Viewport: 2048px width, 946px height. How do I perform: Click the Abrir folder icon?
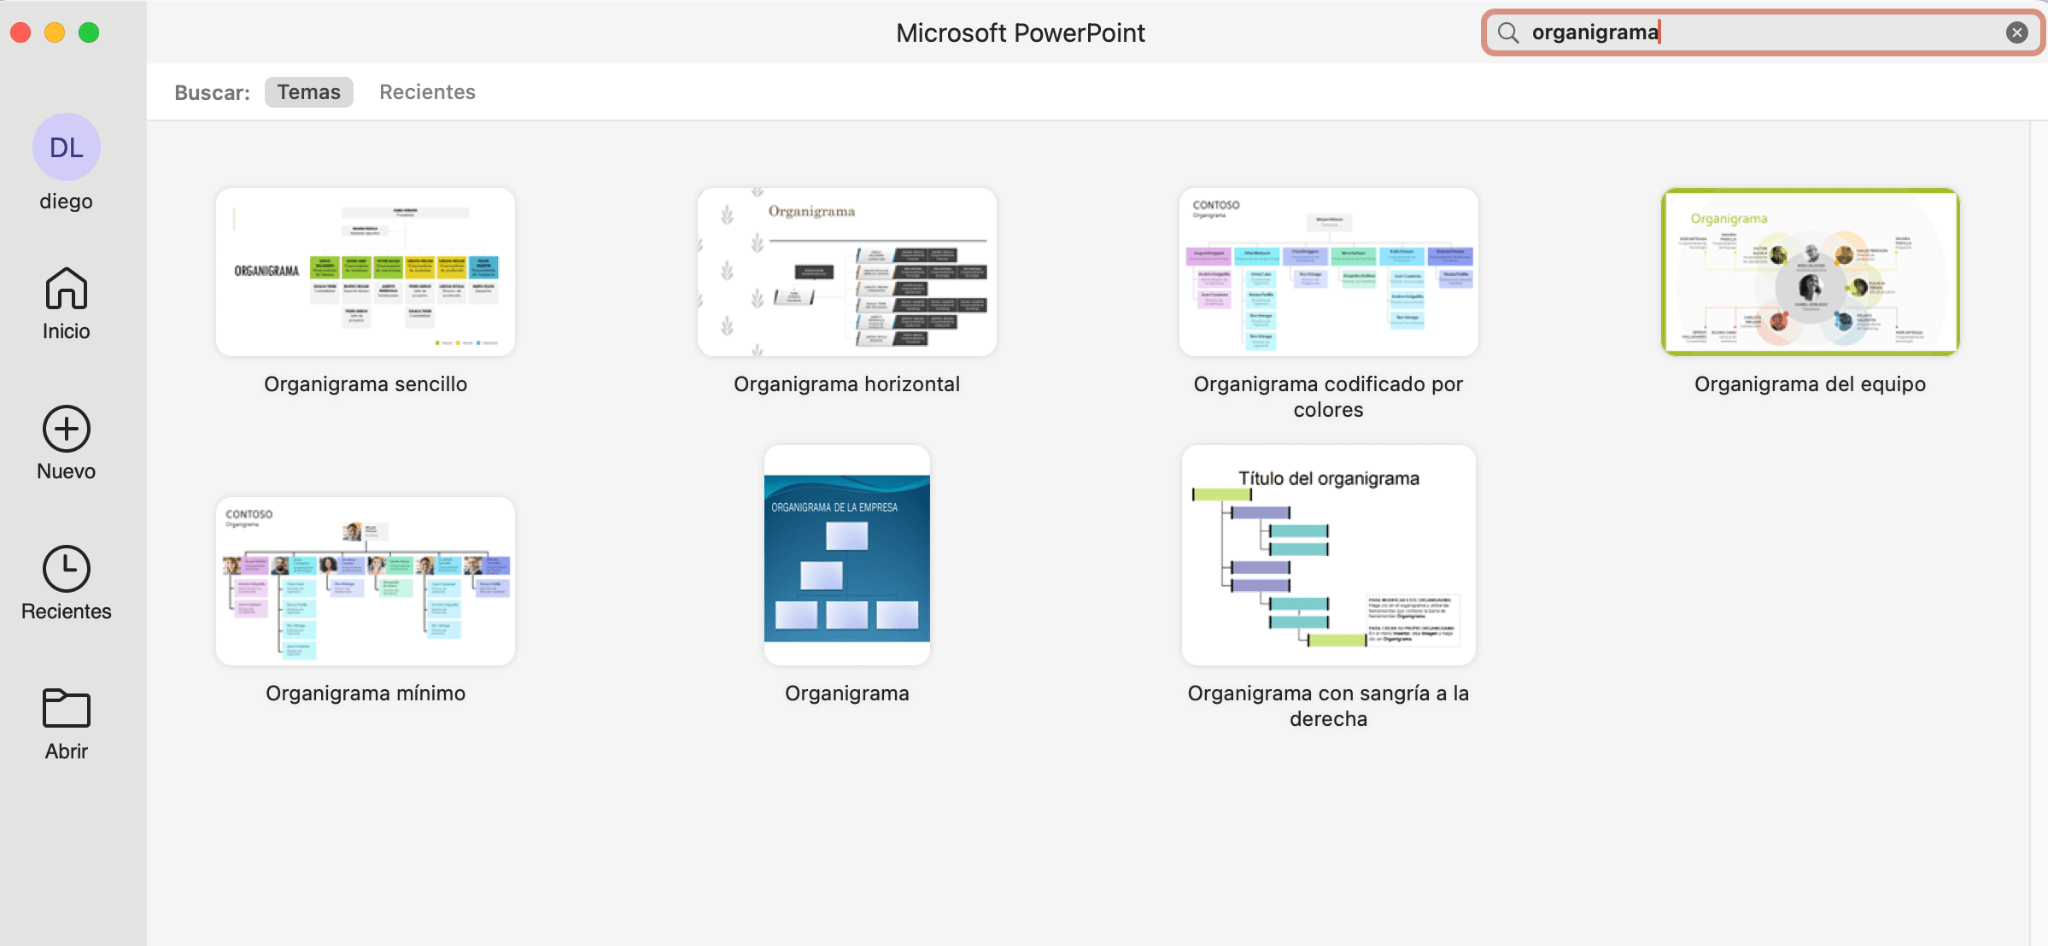pos(66,708)
